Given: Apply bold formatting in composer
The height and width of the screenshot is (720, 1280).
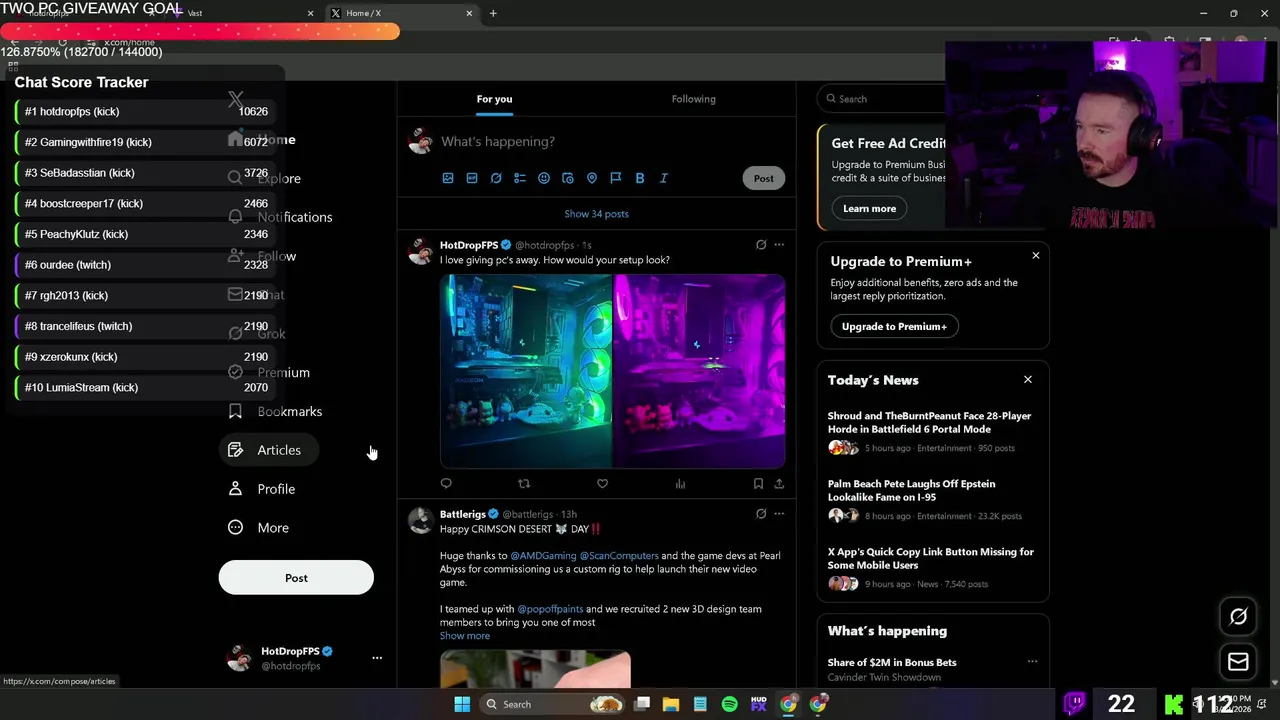Looking at the screenshot, I should point(640,178).
